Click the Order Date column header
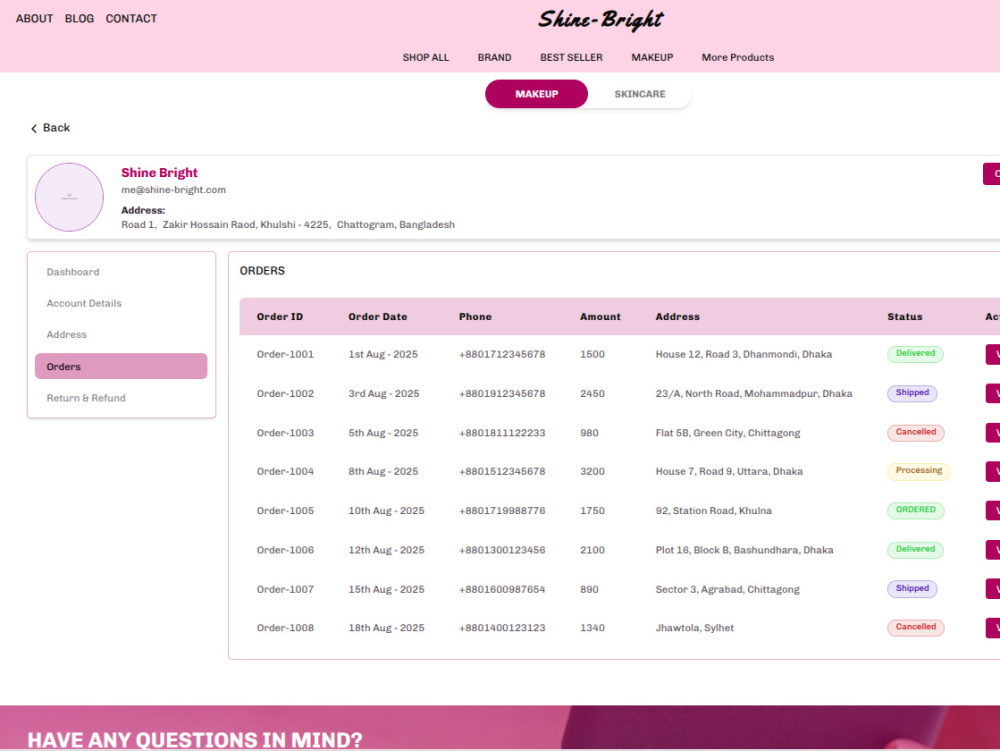Screen dimensions: 1000x751 378,317
